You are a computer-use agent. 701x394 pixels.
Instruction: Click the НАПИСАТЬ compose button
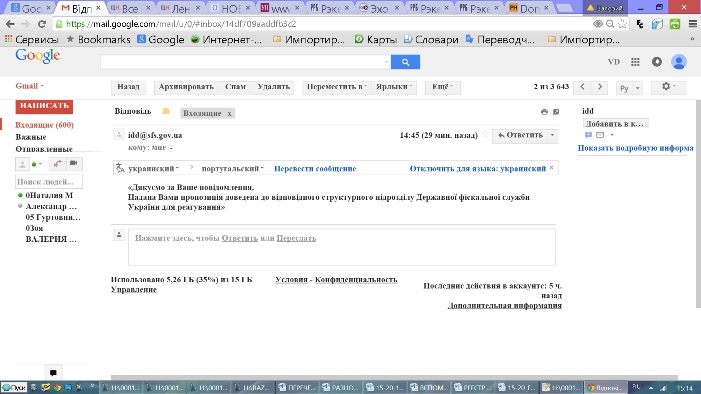[x=44, y=106]
